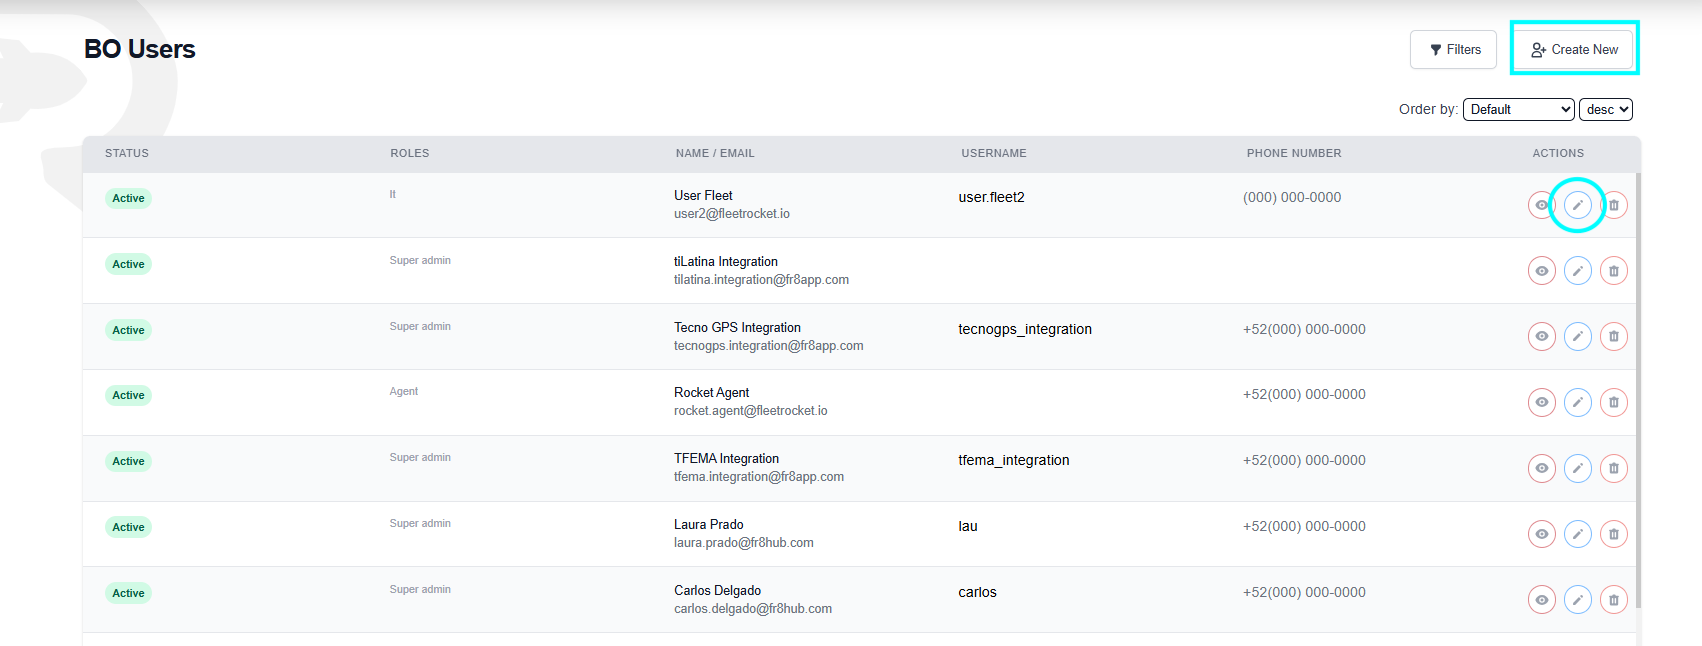1702x646 pixels.
Task: Click the STATUS column header
Action: 127,153
